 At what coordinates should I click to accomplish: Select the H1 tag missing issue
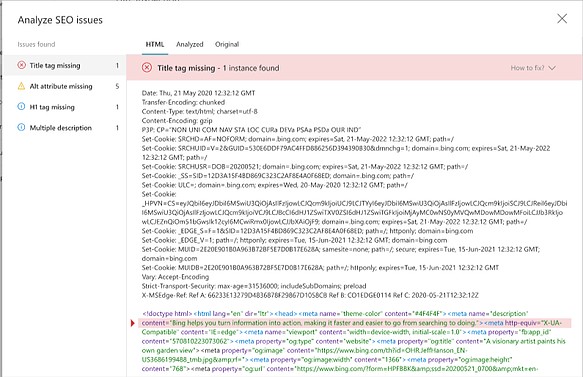[65, 107]
